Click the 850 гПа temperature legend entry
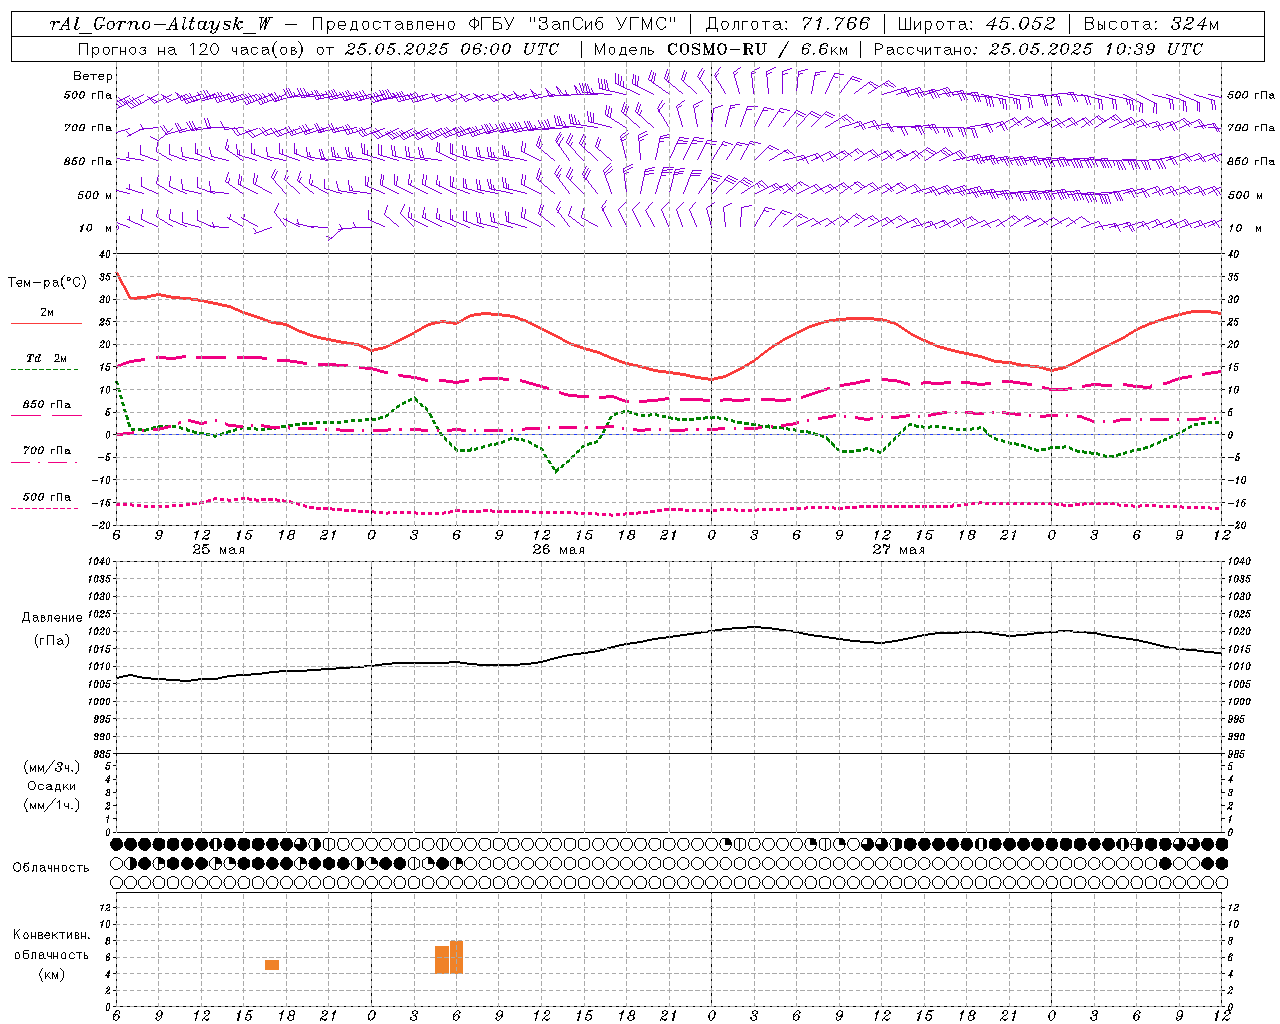This screenshot has height=1024, width=1280. pos(46,405)
